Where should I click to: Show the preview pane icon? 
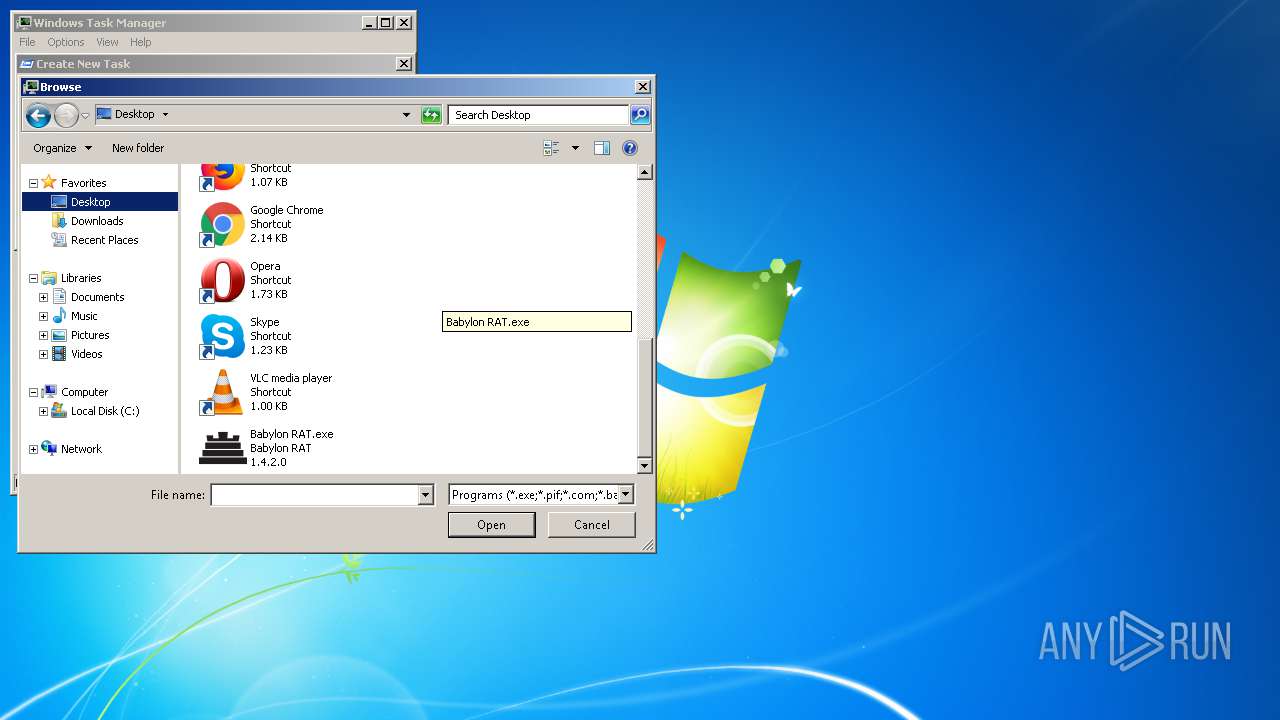coord(602,148)
